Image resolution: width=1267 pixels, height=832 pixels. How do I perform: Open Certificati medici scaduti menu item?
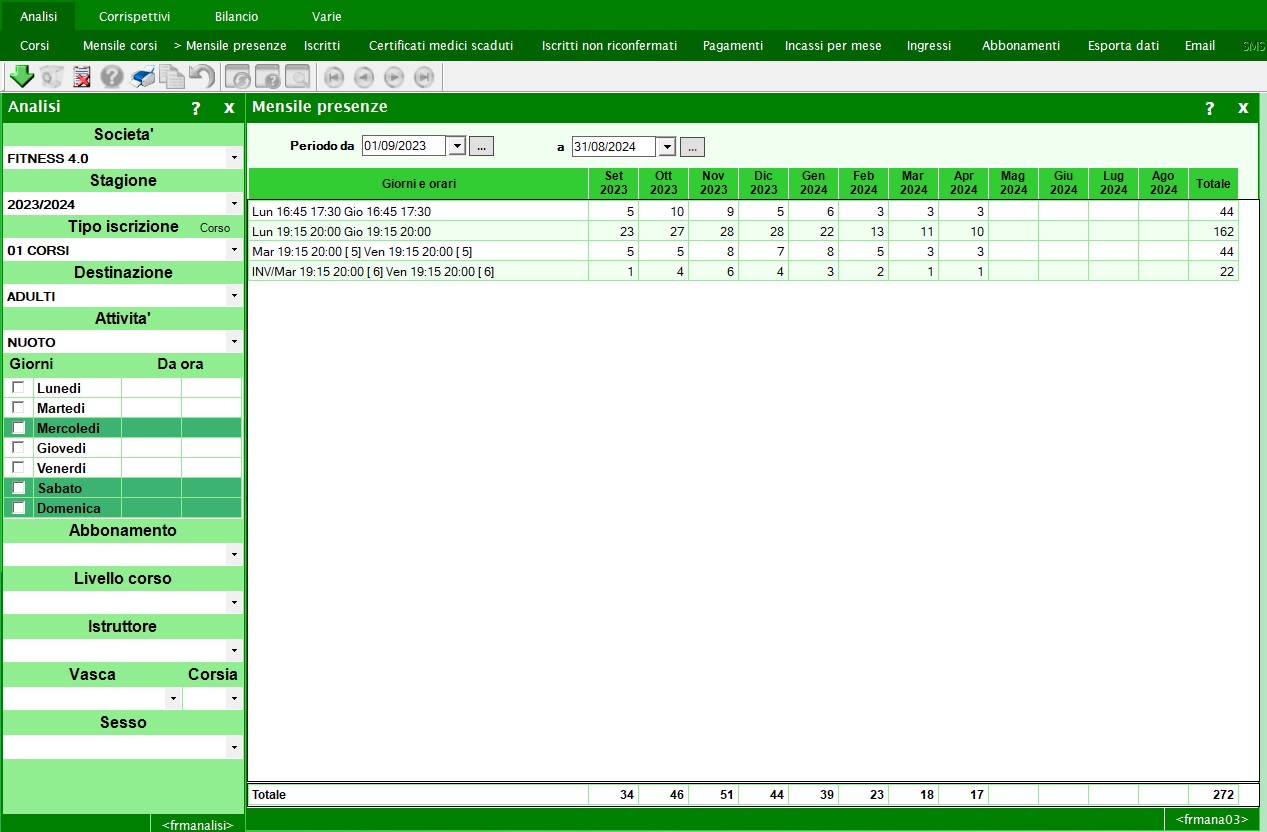point(441,46)
